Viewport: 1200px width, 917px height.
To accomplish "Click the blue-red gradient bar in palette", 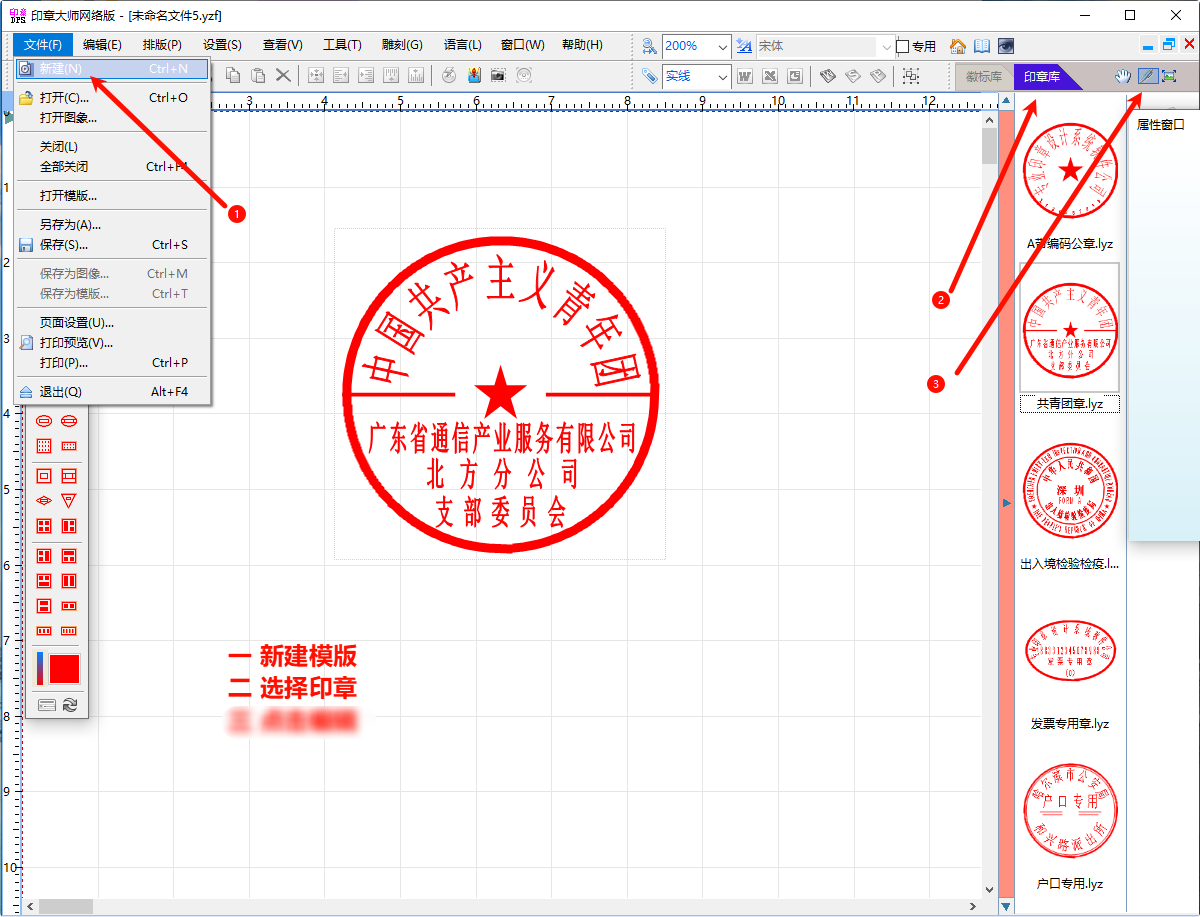I will [x=40, y=669].
